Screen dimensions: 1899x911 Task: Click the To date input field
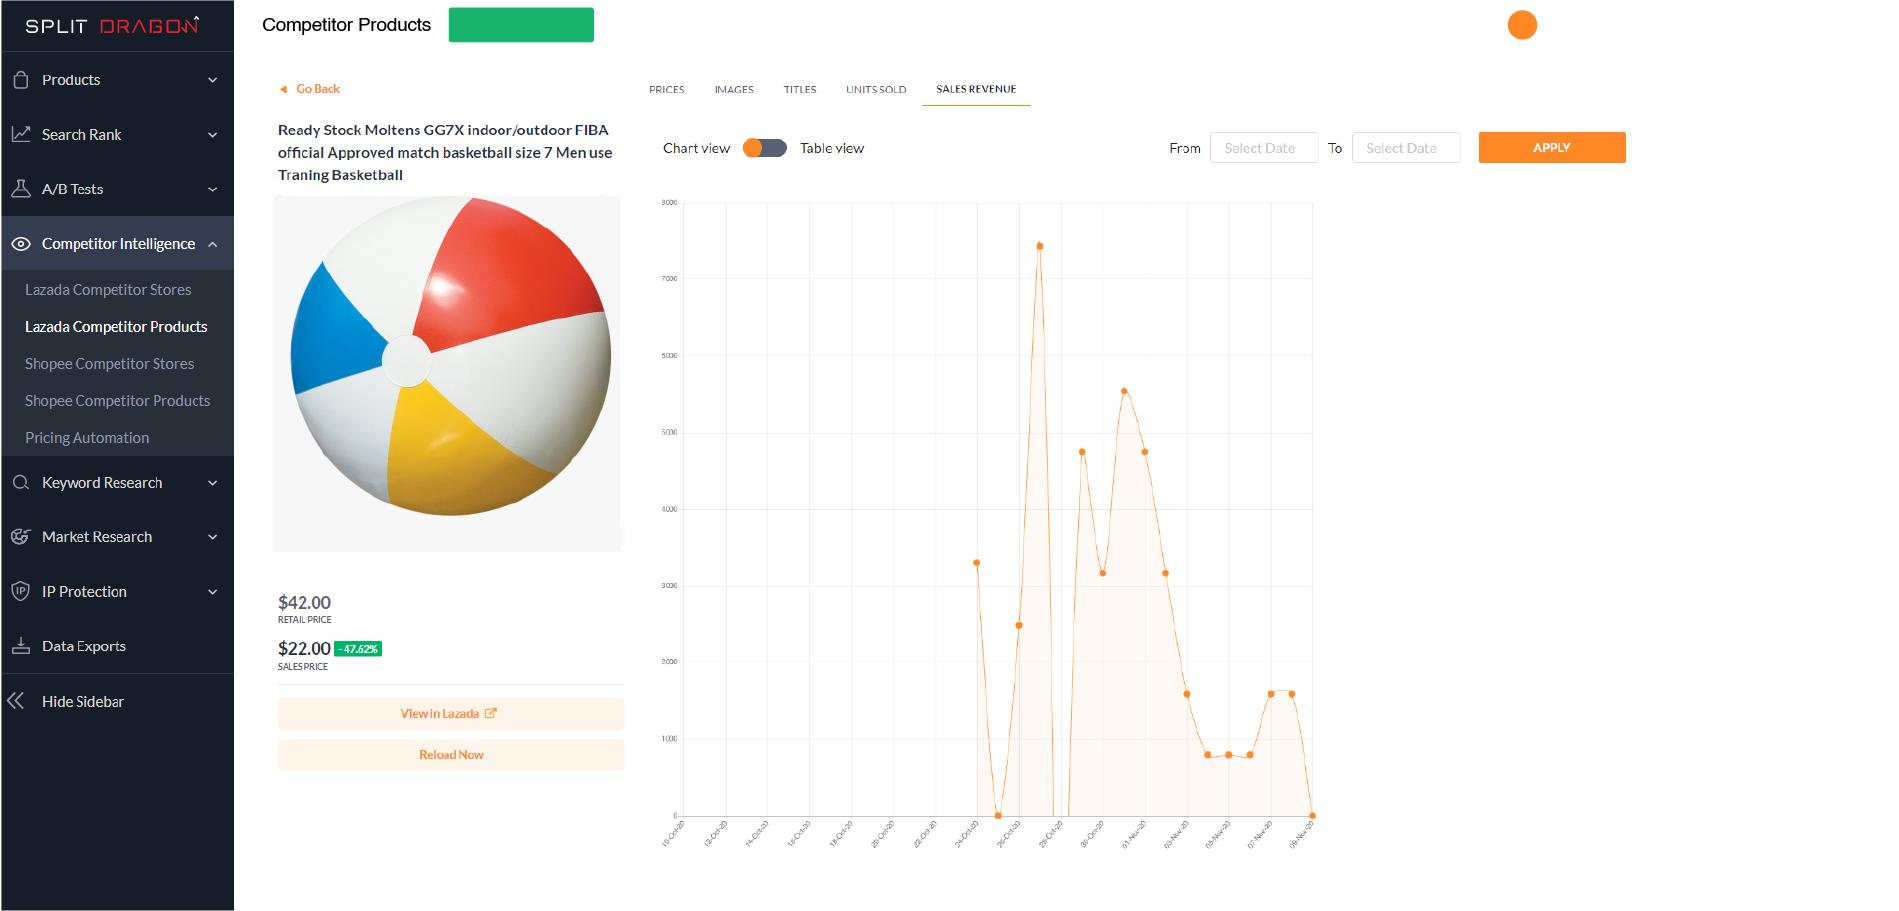(1406, 148)
